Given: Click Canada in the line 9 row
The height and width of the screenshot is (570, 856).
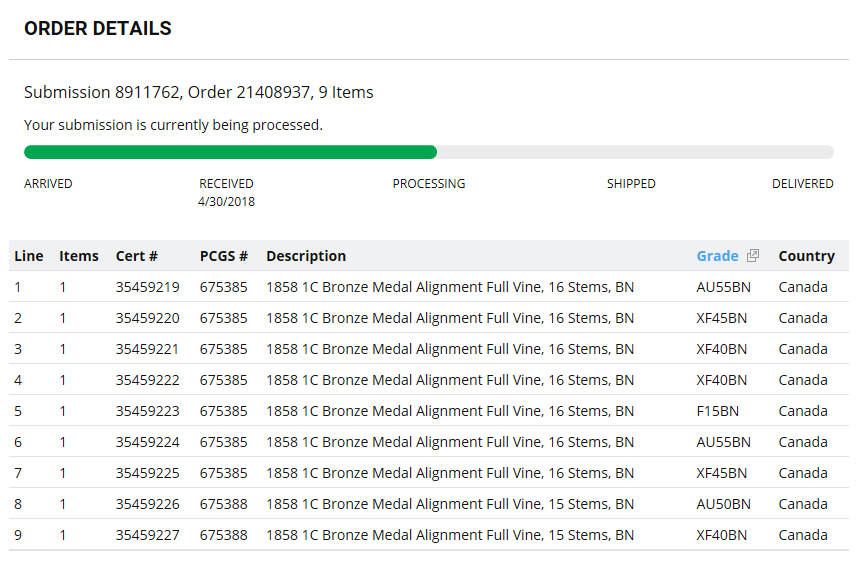Looking at the screenshot, I should pos(802,536).
